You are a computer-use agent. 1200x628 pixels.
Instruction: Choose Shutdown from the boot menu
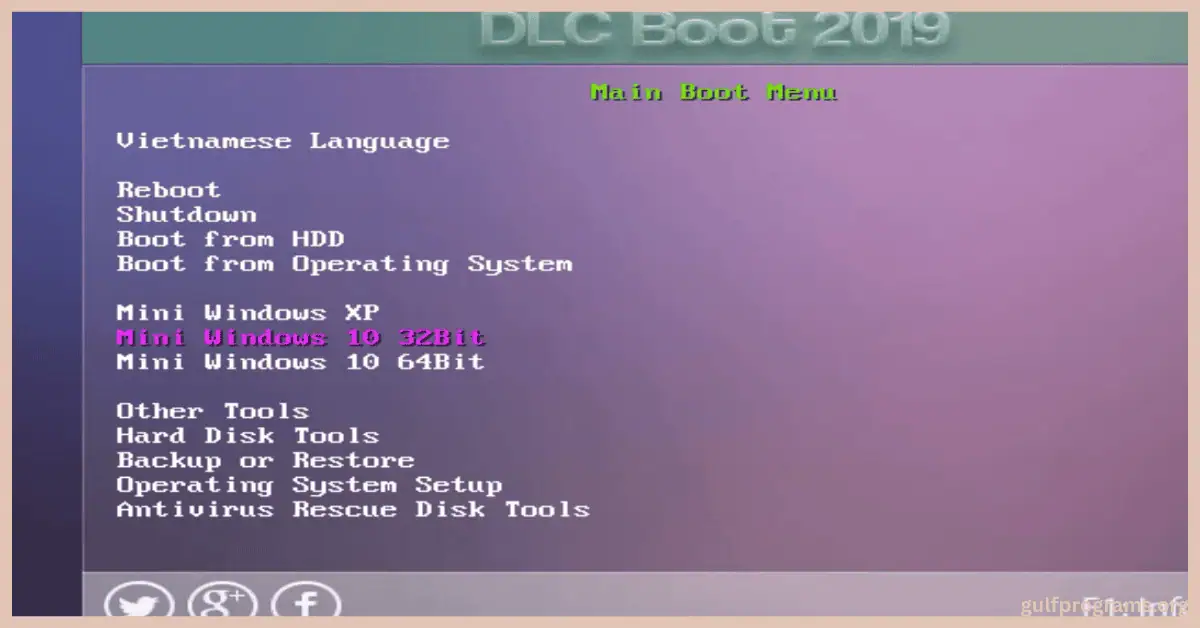[x=186, y=214]
